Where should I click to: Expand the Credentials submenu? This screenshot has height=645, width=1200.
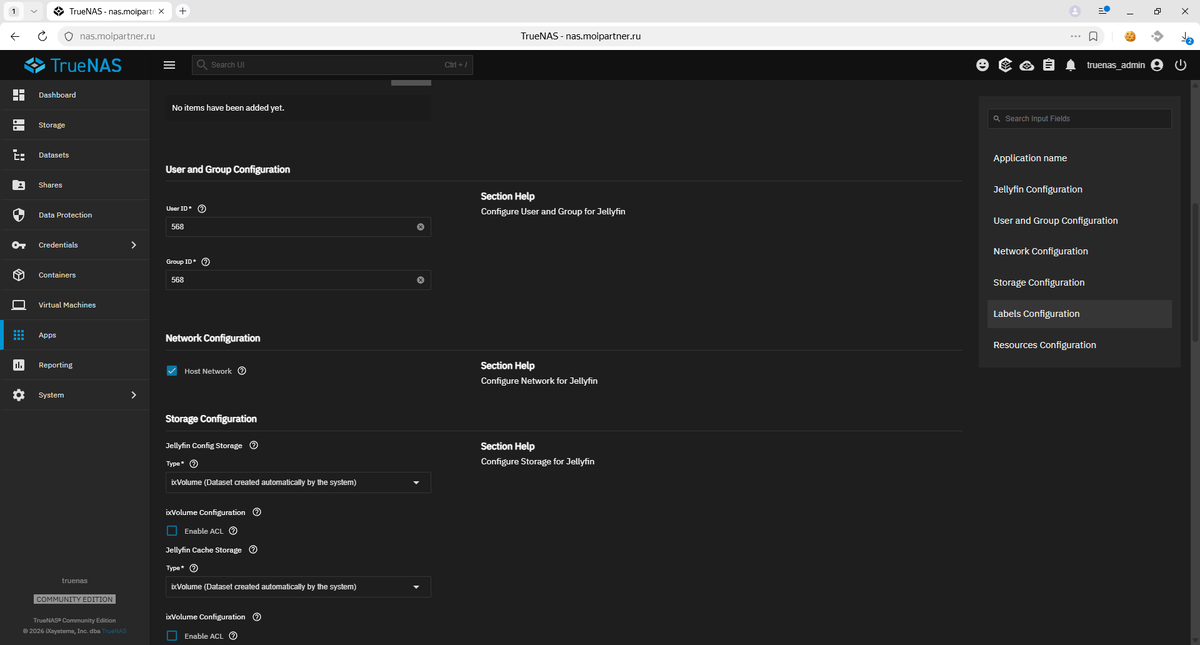coord(134,245)
